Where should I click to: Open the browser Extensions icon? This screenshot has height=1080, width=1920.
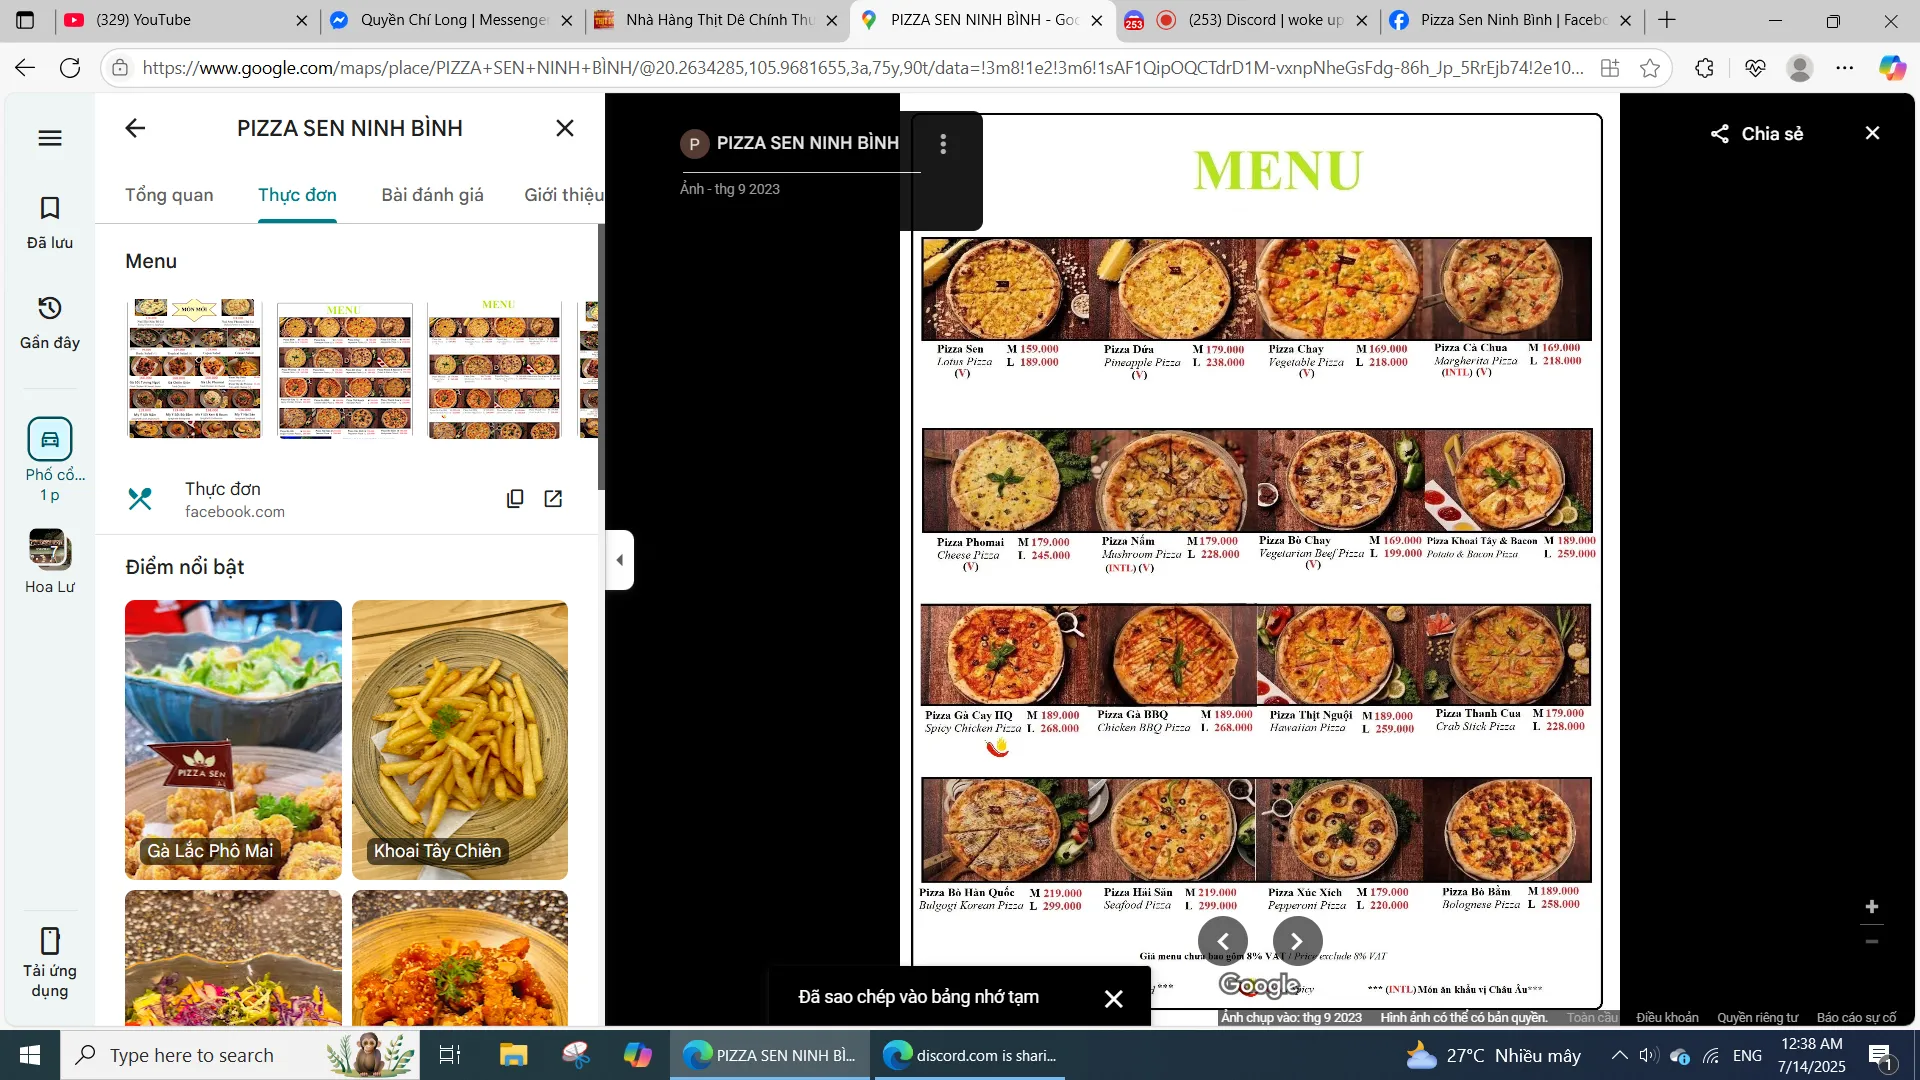point(1705,68)
